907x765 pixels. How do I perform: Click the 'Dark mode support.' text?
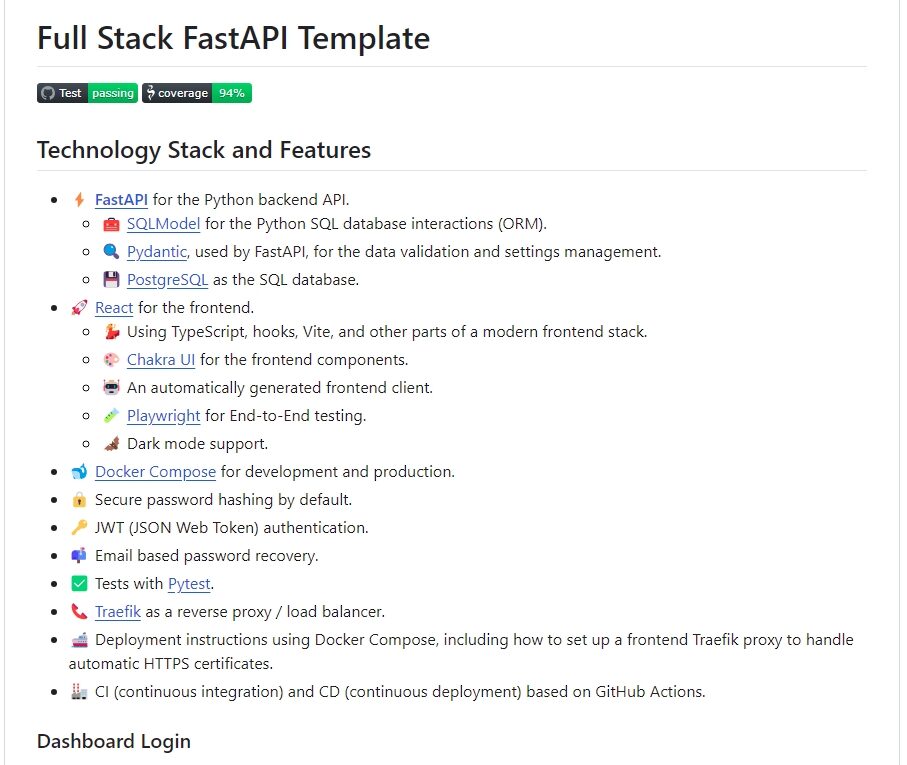[198, 444]
